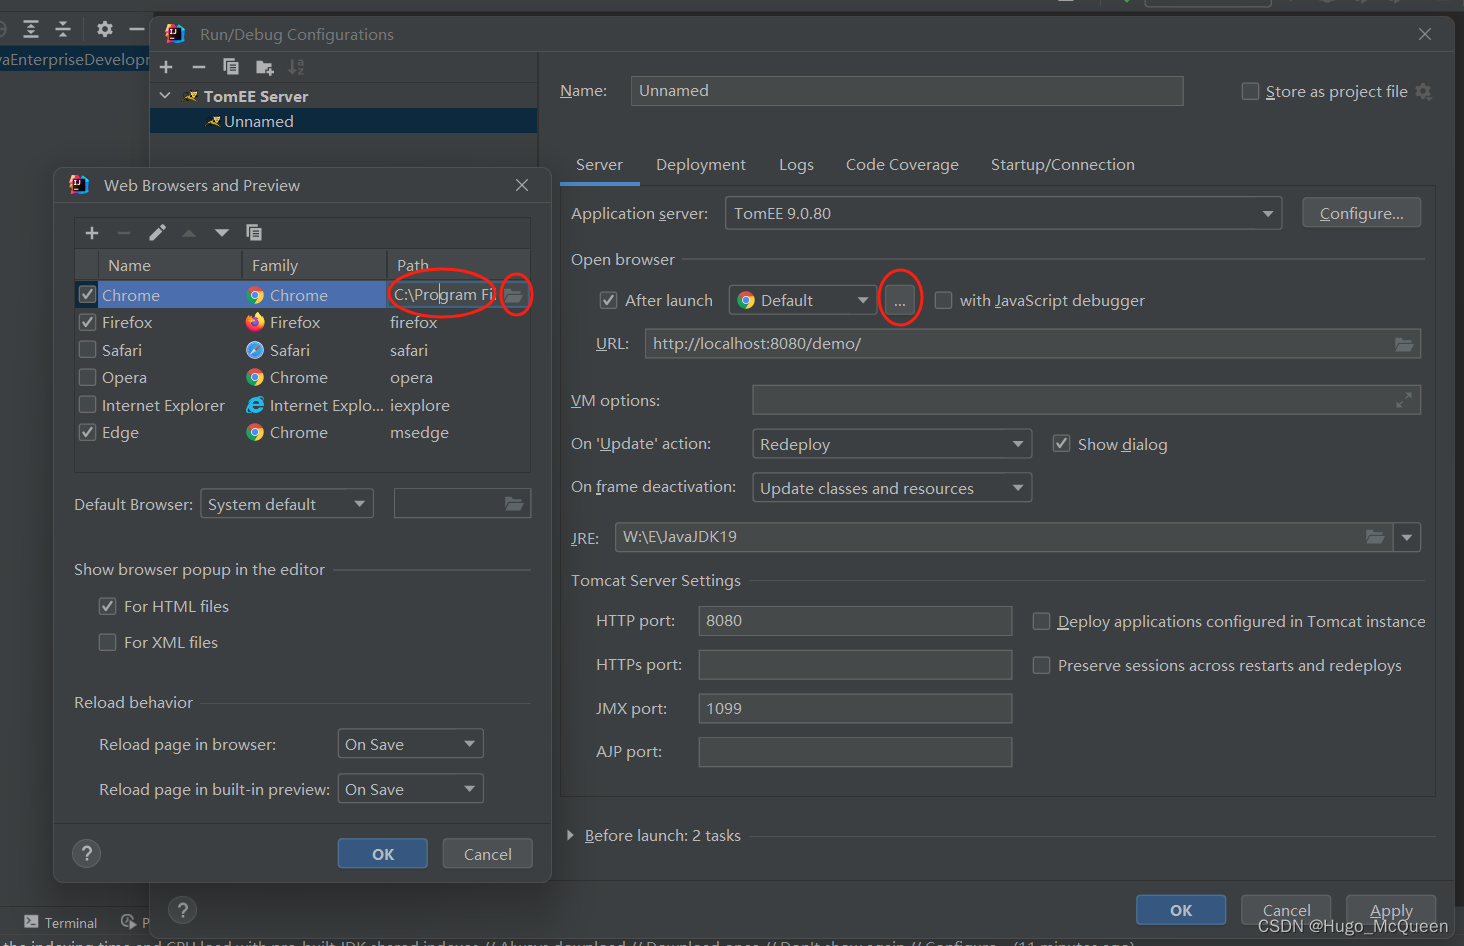Uncheck the Chrome browser checkbox
1464x946 pixels.
pyautogui.click(x=87, y=295)
